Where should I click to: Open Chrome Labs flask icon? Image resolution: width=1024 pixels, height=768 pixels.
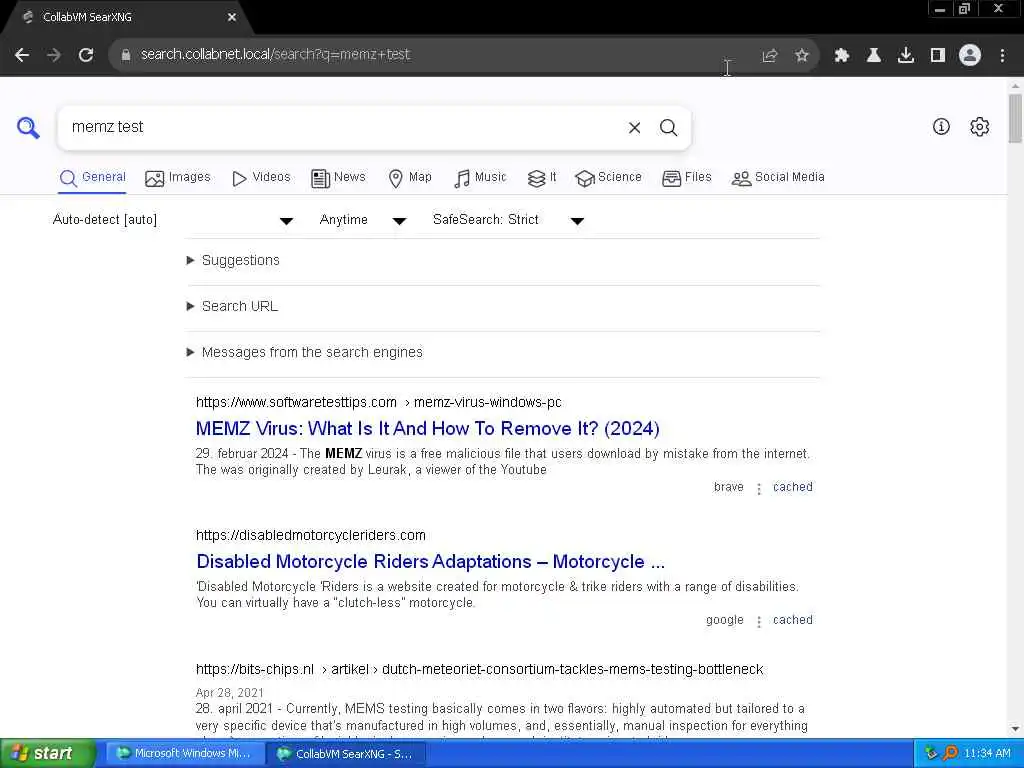click(x=873, y=56)
